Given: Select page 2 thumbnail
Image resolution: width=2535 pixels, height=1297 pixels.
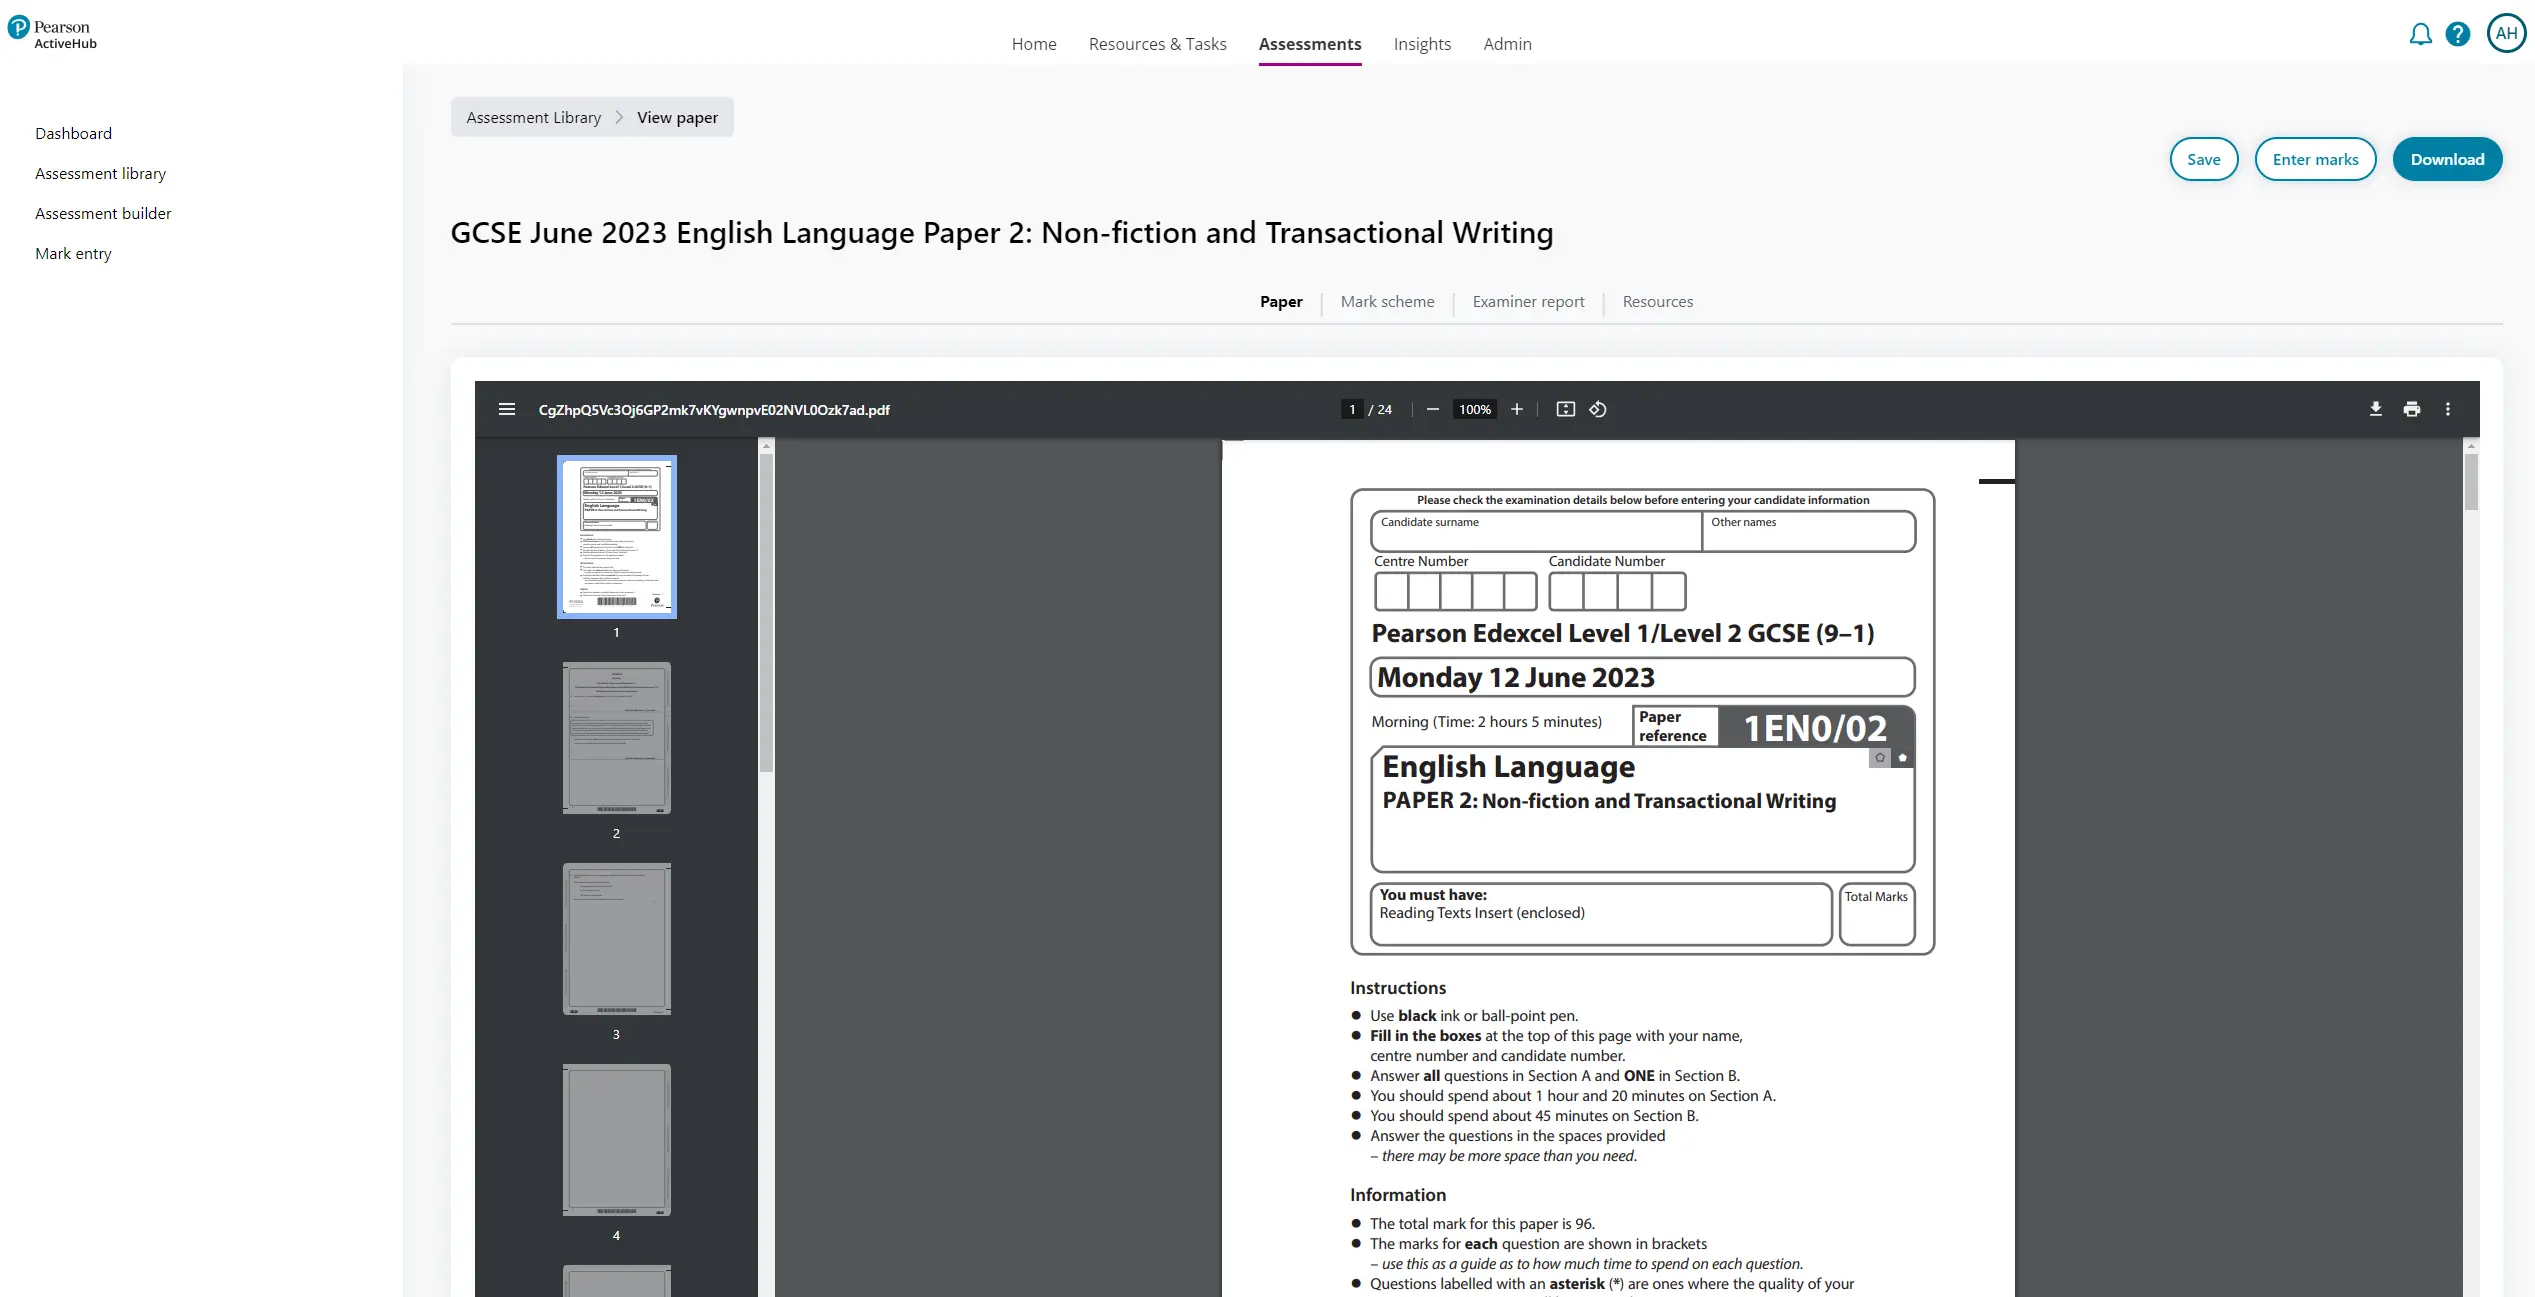Looking at the screenshot, I should [616, 738].
